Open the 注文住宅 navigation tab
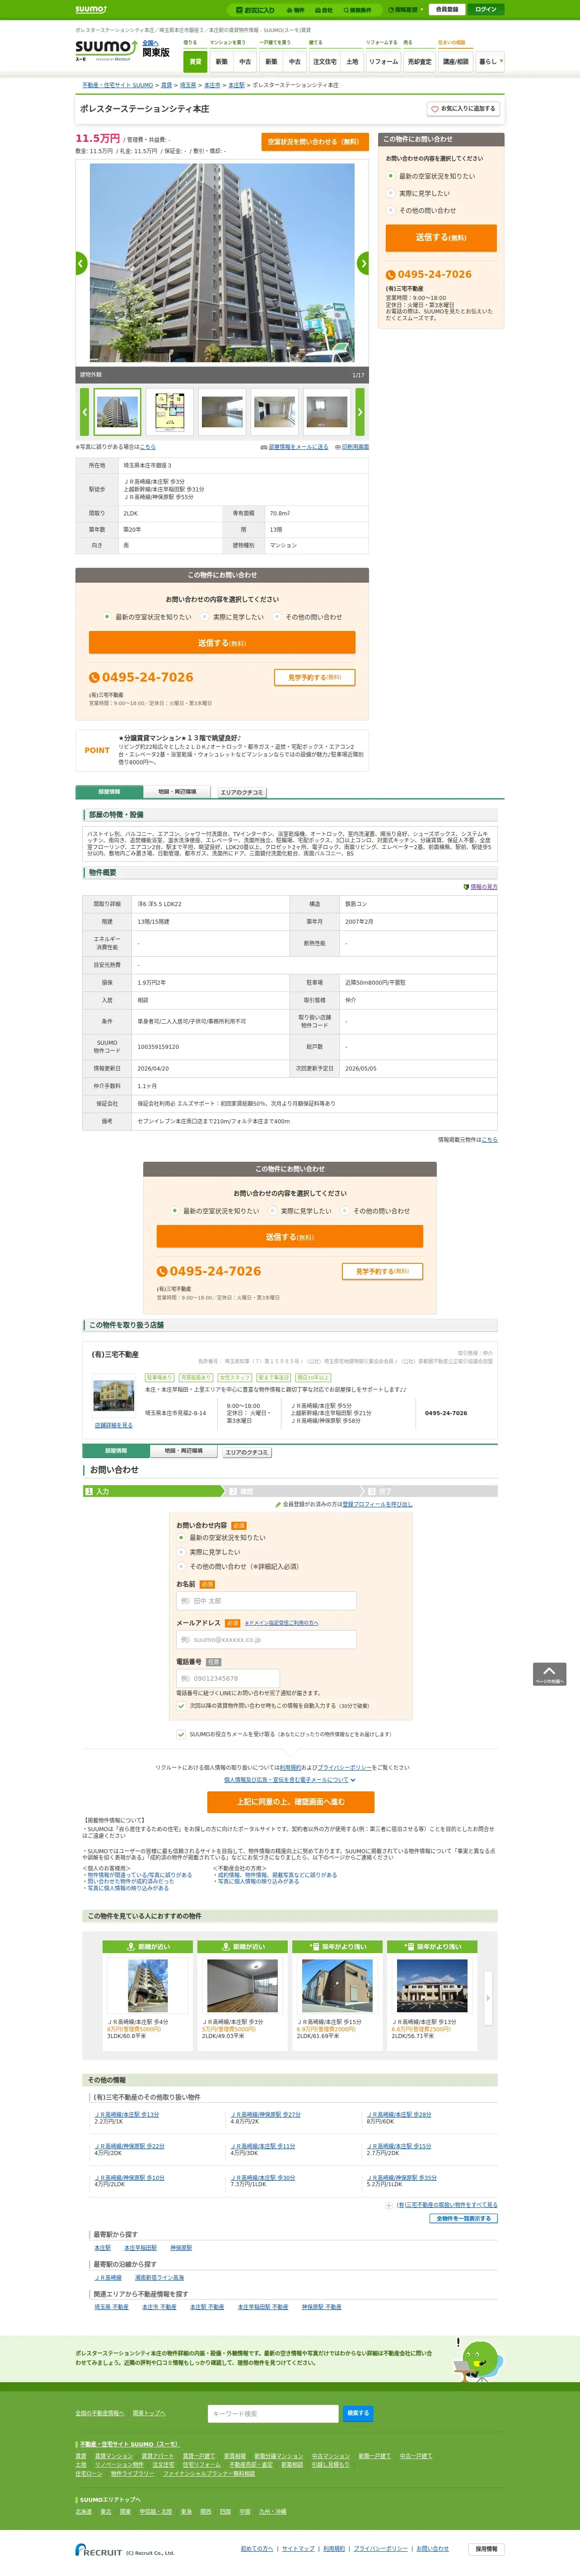This screenshot has width=580, height=2576. click(324, 62)
